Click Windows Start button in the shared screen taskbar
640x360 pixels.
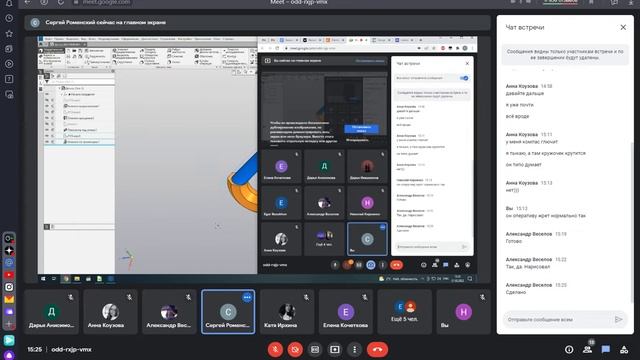[x=43, y=279]
